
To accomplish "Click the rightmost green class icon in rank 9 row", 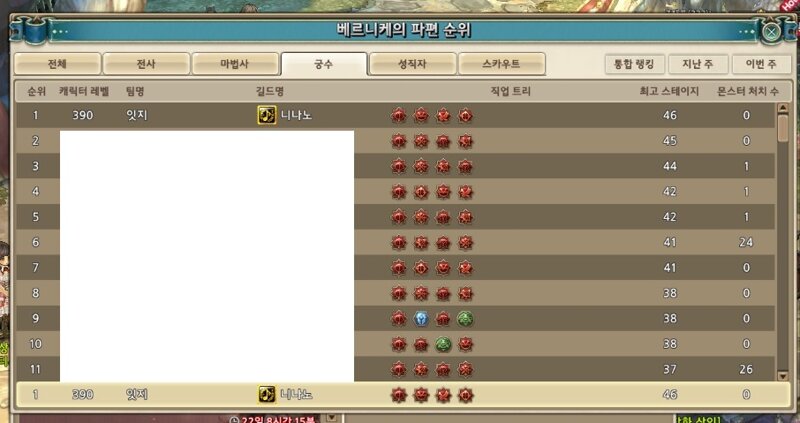I will (x=465, y=319).
